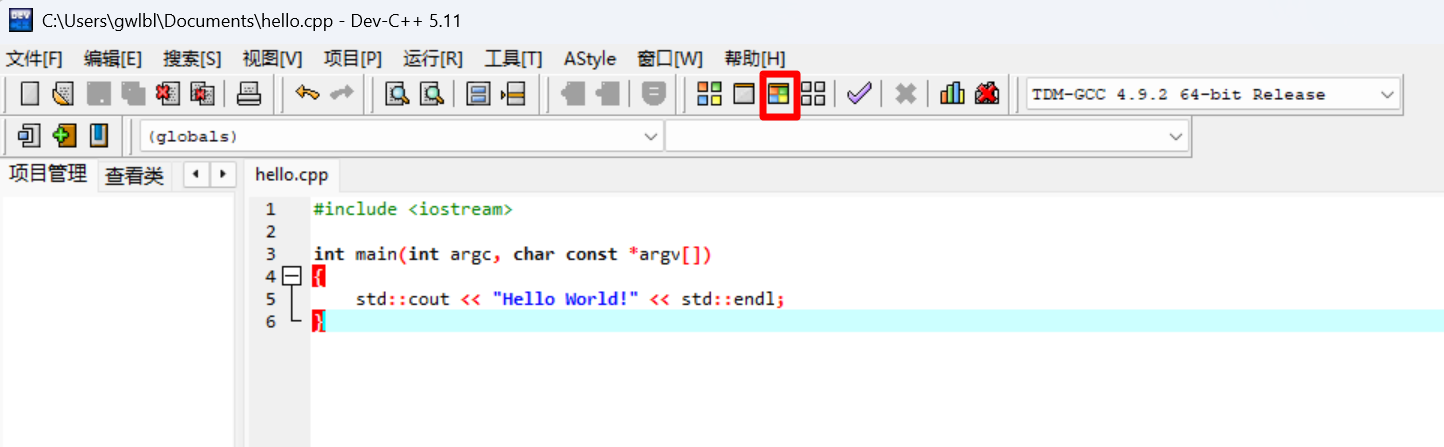Click the "Hello World!" string literal
This screenshot has width=1444, height=447.
(565, 299)
